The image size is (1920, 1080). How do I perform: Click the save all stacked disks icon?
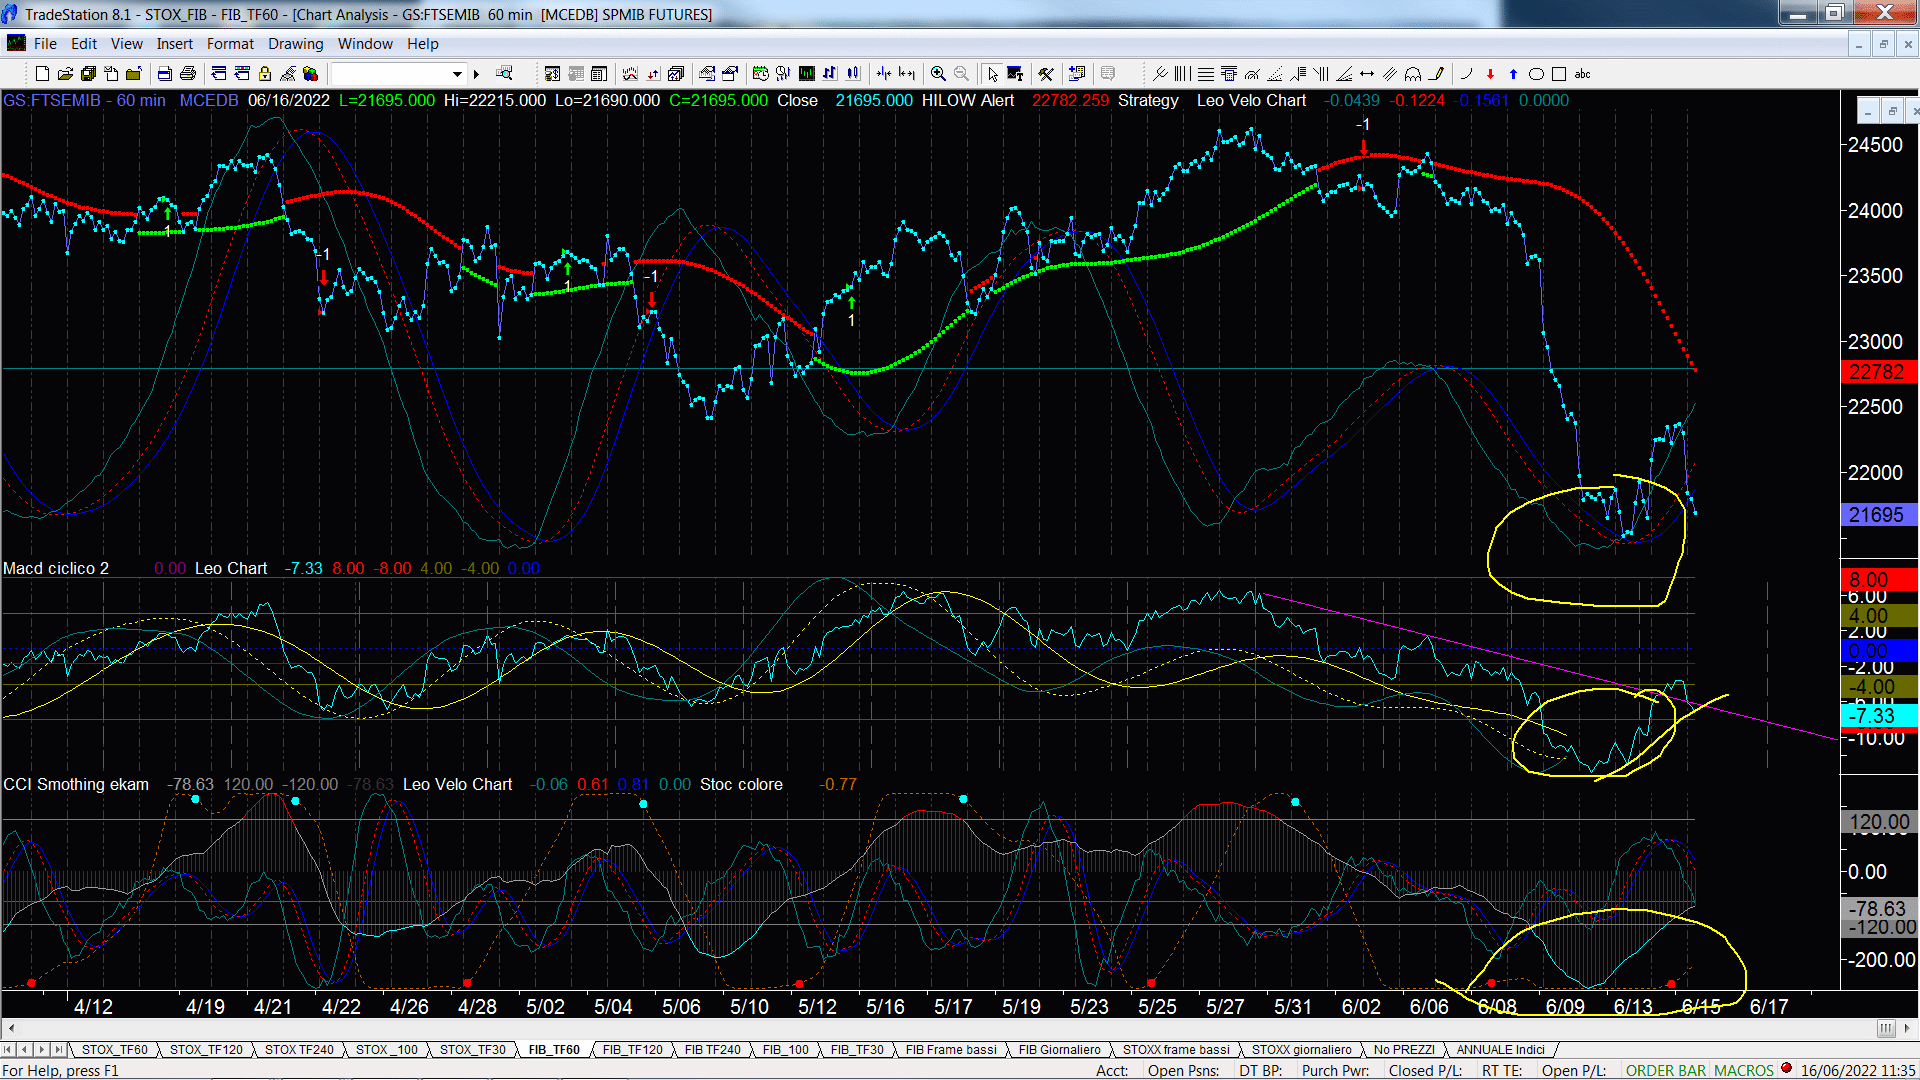(x=88, y=74)
